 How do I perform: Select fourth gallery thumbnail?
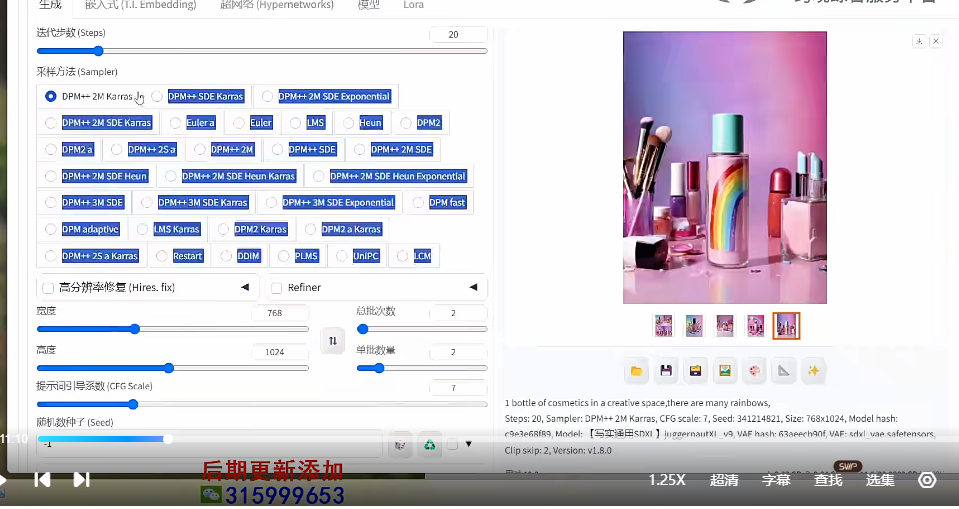(755, 326)
